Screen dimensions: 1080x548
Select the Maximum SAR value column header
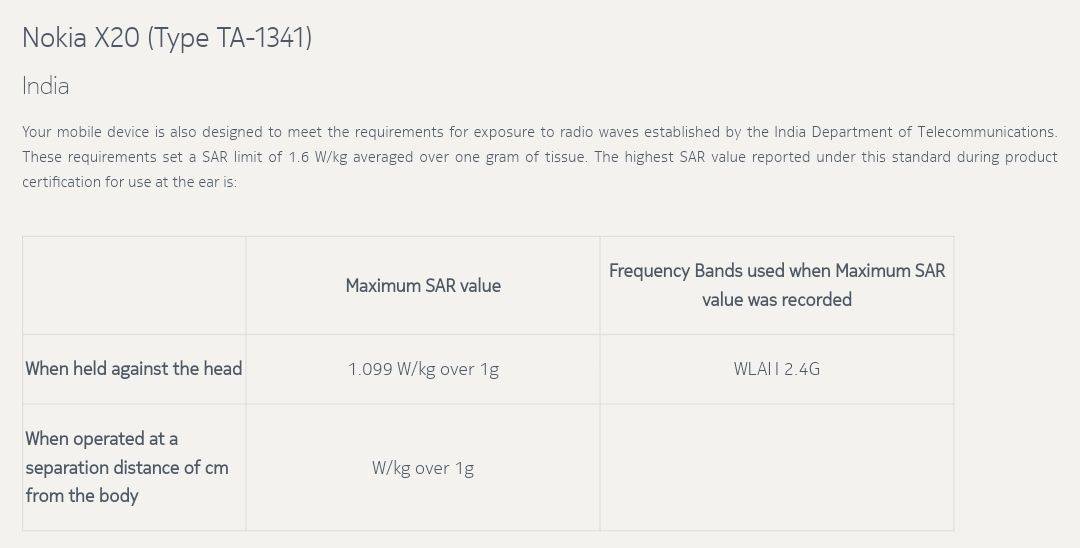tap(423, 286)
